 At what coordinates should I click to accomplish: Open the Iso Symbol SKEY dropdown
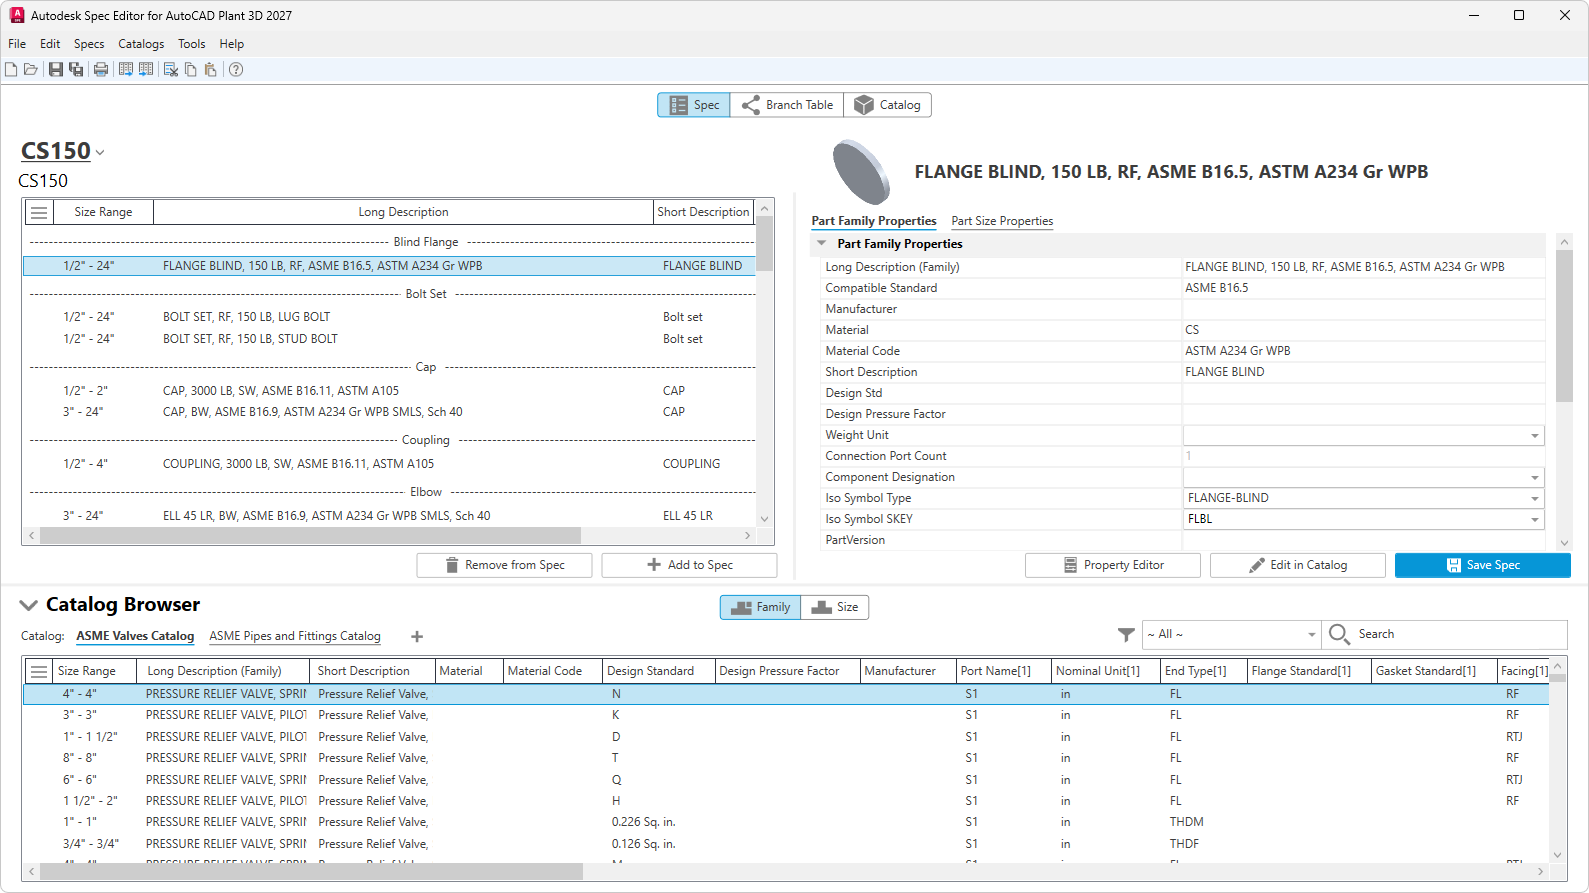click(1534, 520)
